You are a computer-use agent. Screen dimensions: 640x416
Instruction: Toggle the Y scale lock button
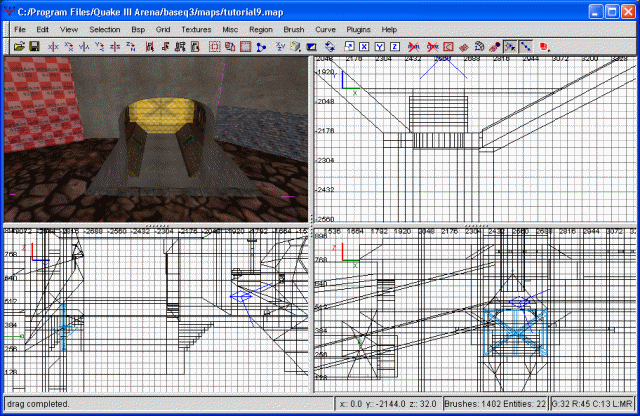[x=380, y=47]
